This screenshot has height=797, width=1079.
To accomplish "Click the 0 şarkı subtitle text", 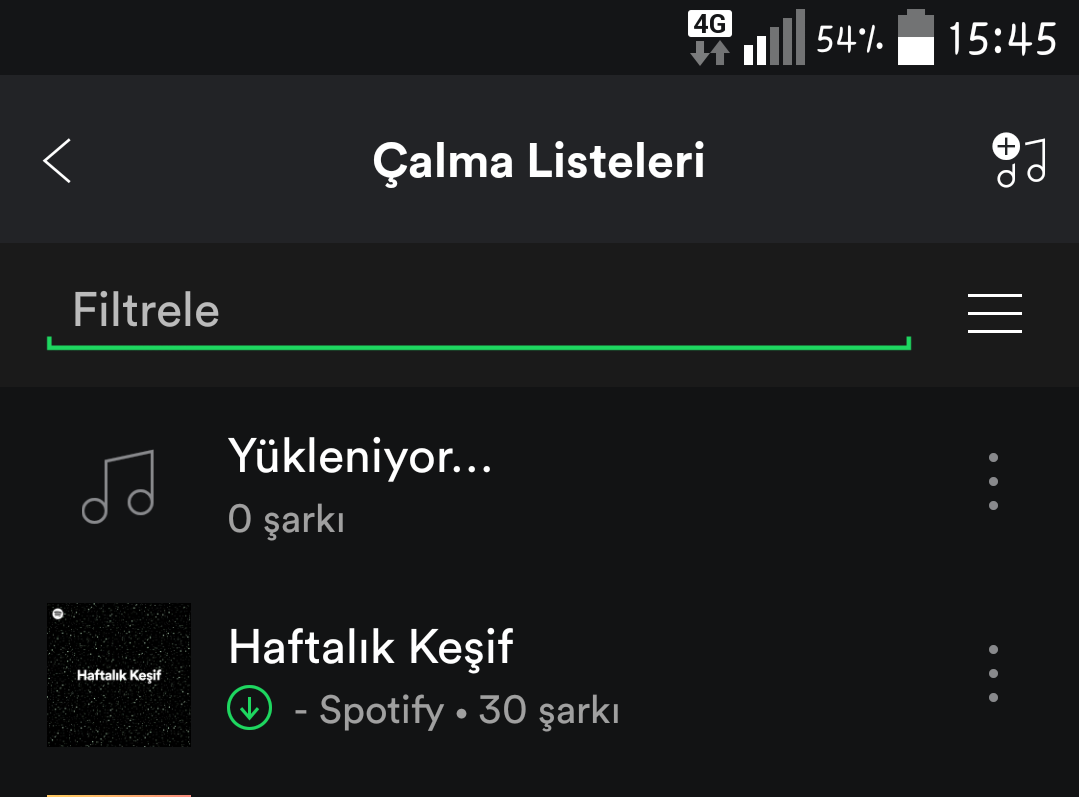I will (286, 520).
